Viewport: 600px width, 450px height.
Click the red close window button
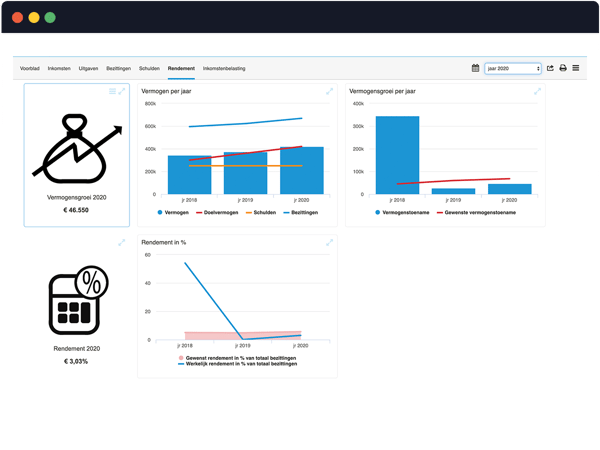point(18,17)
